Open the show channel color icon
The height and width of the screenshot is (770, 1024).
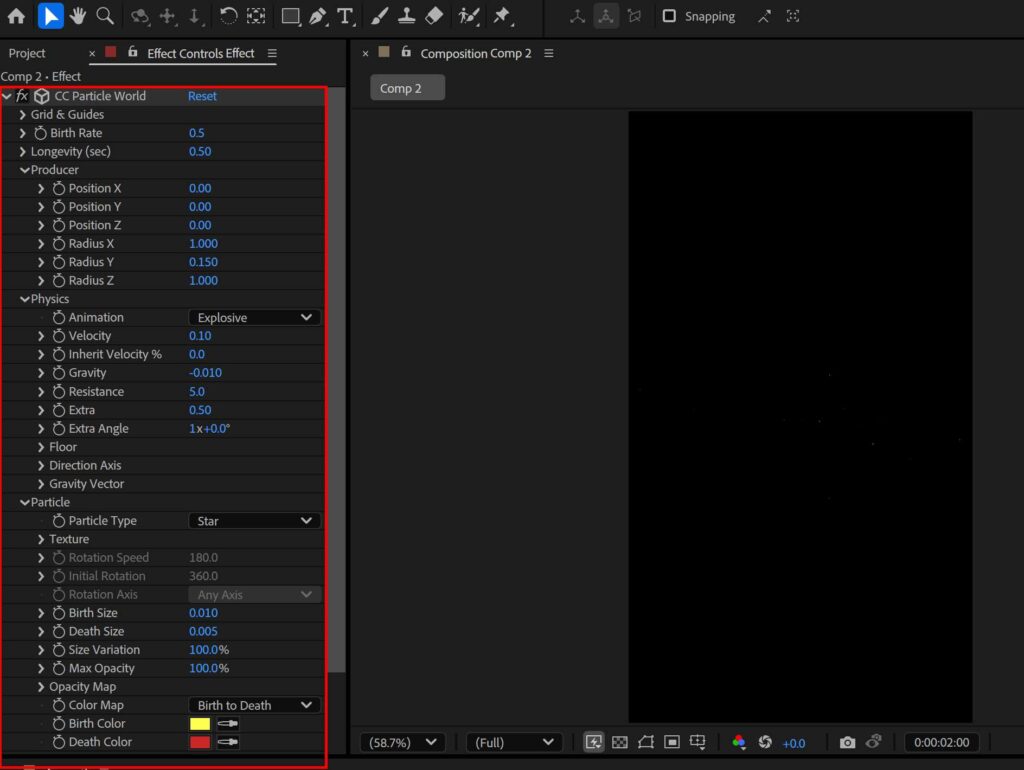[x=739, y=743]
